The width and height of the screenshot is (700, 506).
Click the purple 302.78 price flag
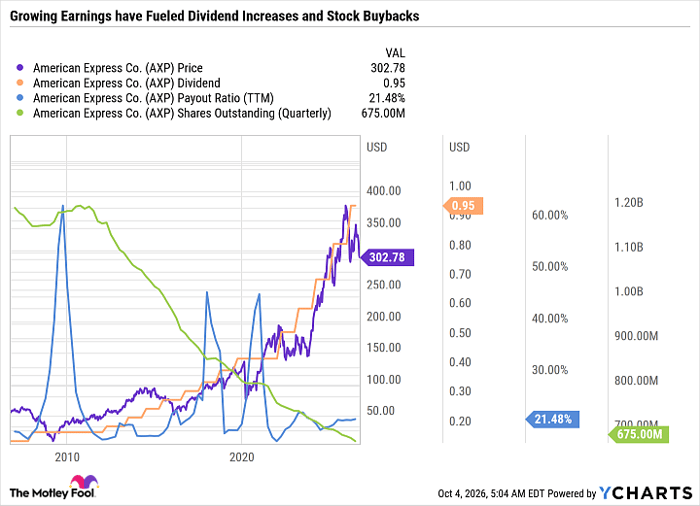387,257
